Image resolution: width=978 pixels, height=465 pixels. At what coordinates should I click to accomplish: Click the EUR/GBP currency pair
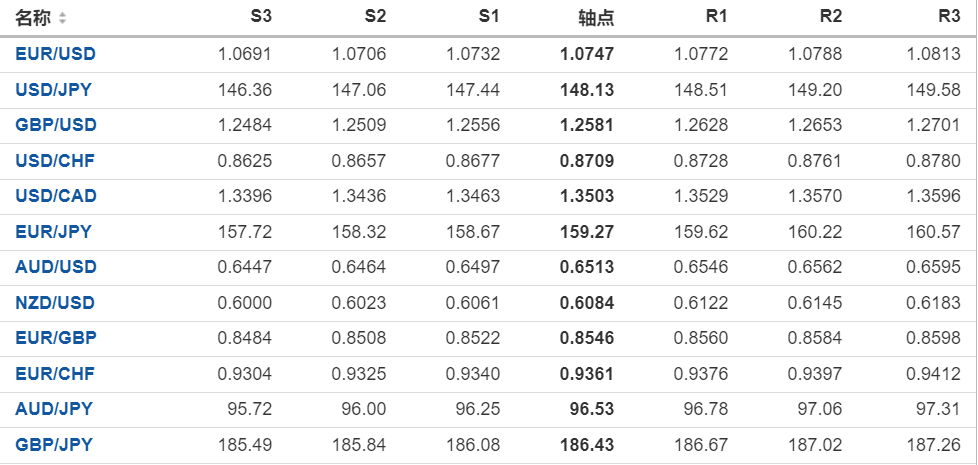[x=55, y=338]
